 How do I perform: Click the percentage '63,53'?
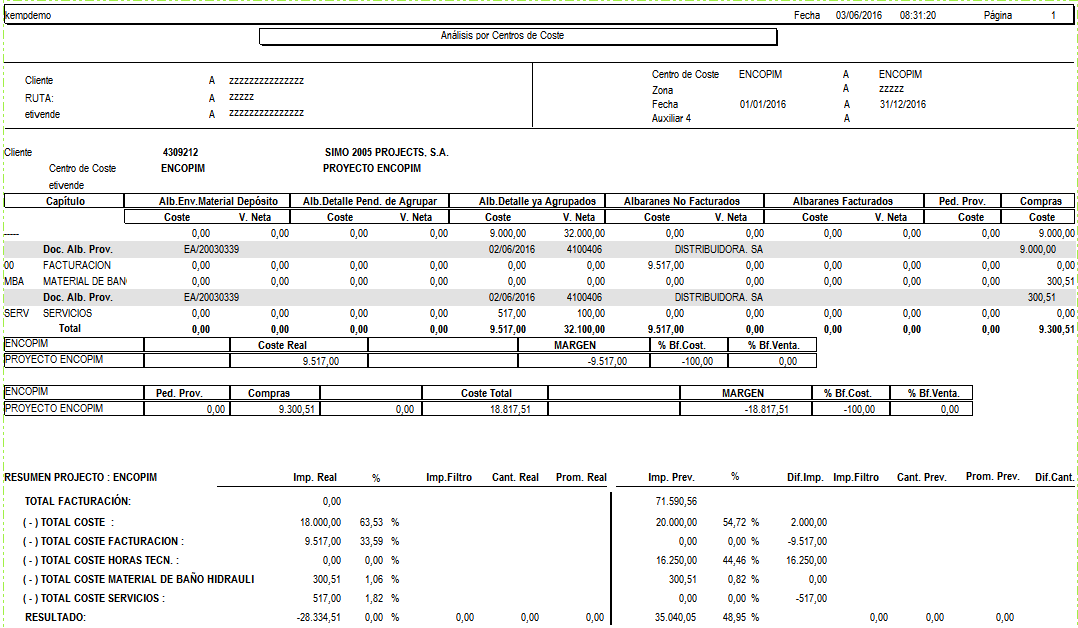[371, 523]
